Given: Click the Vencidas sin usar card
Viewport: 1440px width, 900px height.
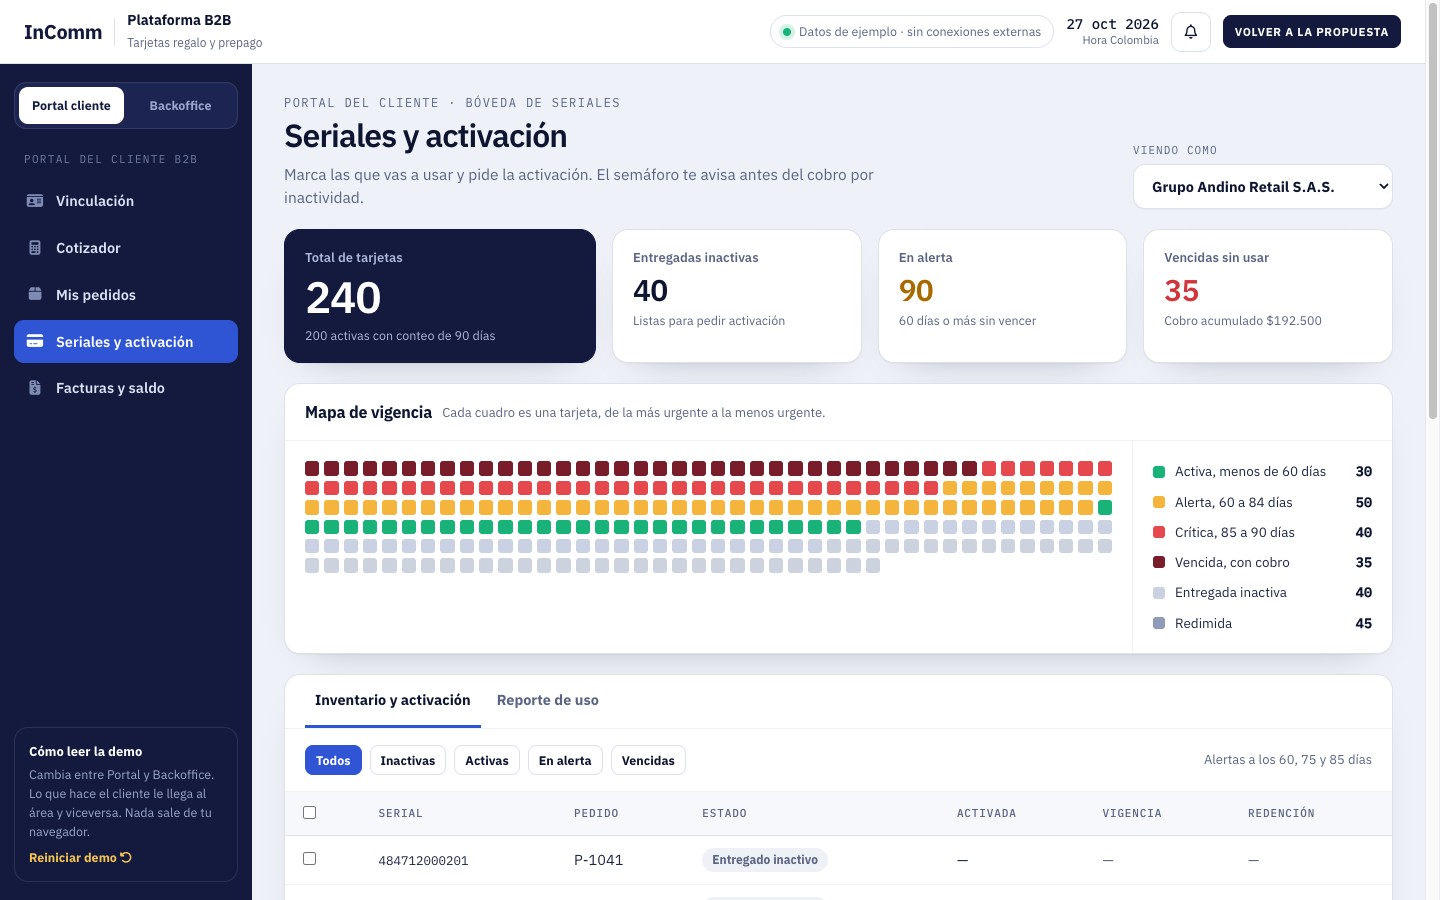Looking at the screenshot, I should [1268, 296].
